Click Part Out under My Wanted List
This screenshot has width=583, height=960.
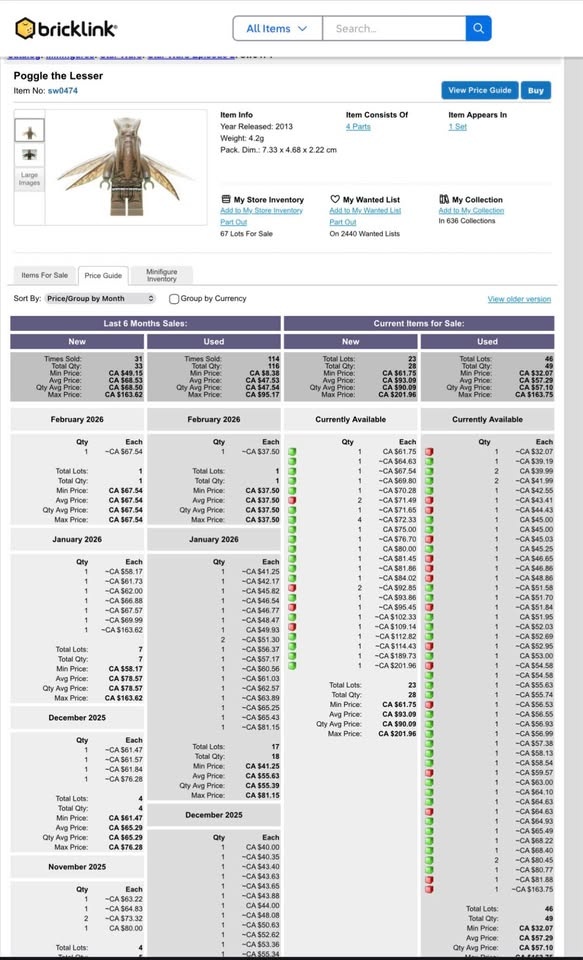pyautogui.click(x=342, y=222)
